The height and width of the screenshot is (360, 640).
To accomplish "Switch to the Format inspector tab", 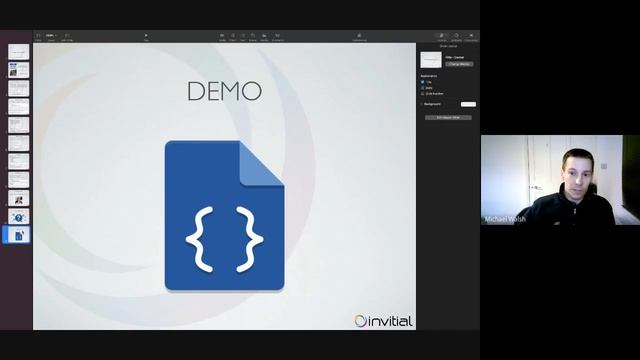I will click(x=442, y=37).
